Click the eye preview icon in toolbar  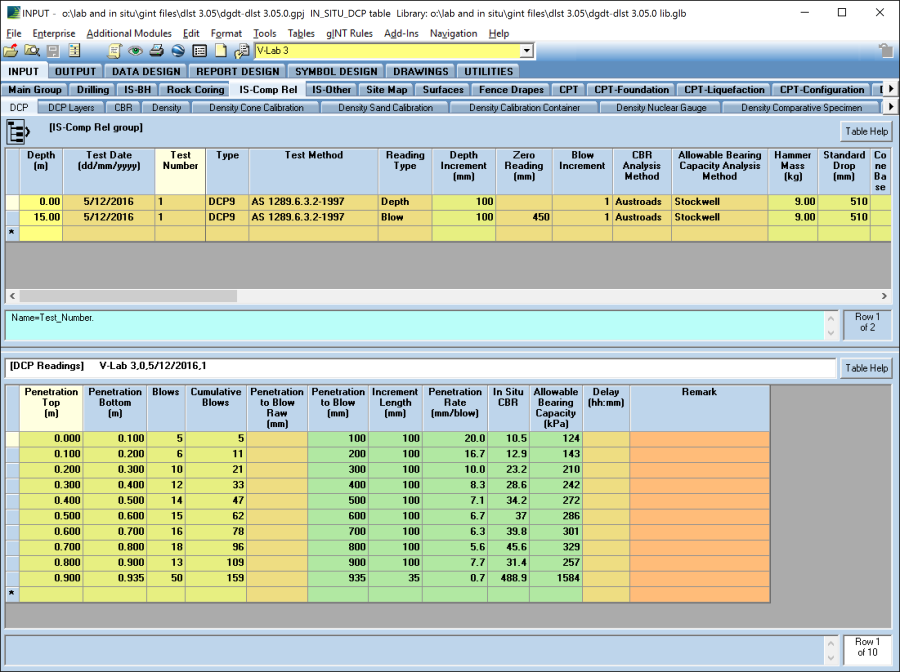point(135,51)
